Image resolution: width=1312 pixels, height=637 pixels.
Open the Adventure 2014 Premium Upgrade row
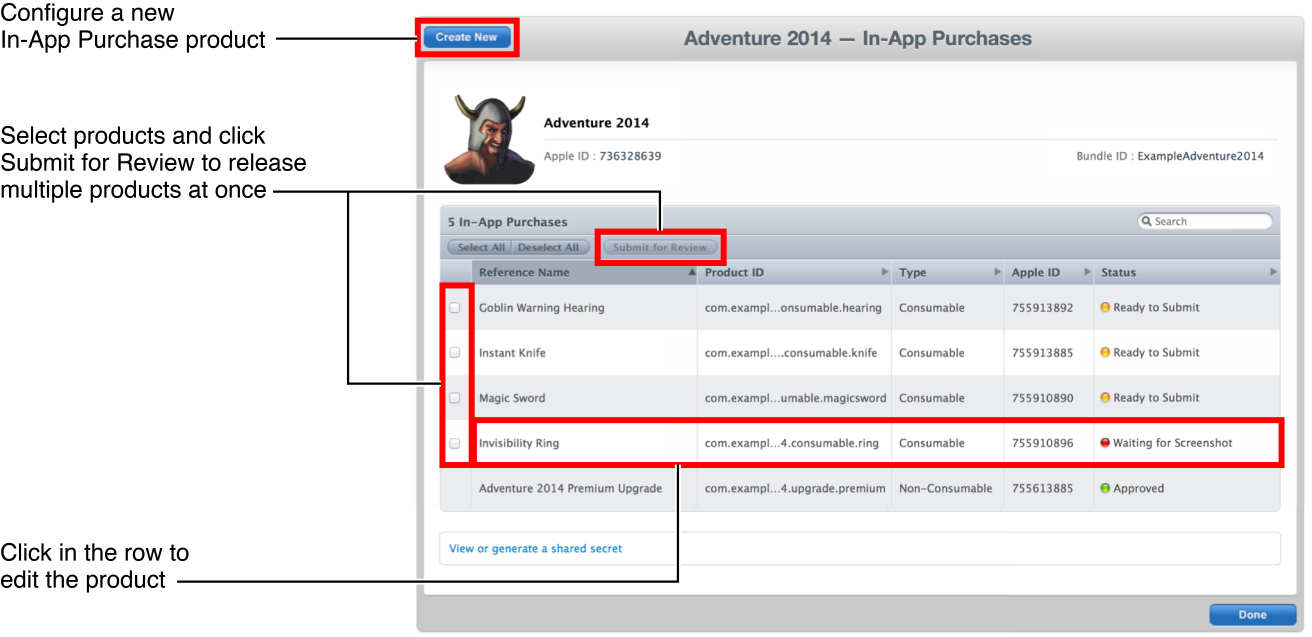pyautogui.click(x=570, y=489)
